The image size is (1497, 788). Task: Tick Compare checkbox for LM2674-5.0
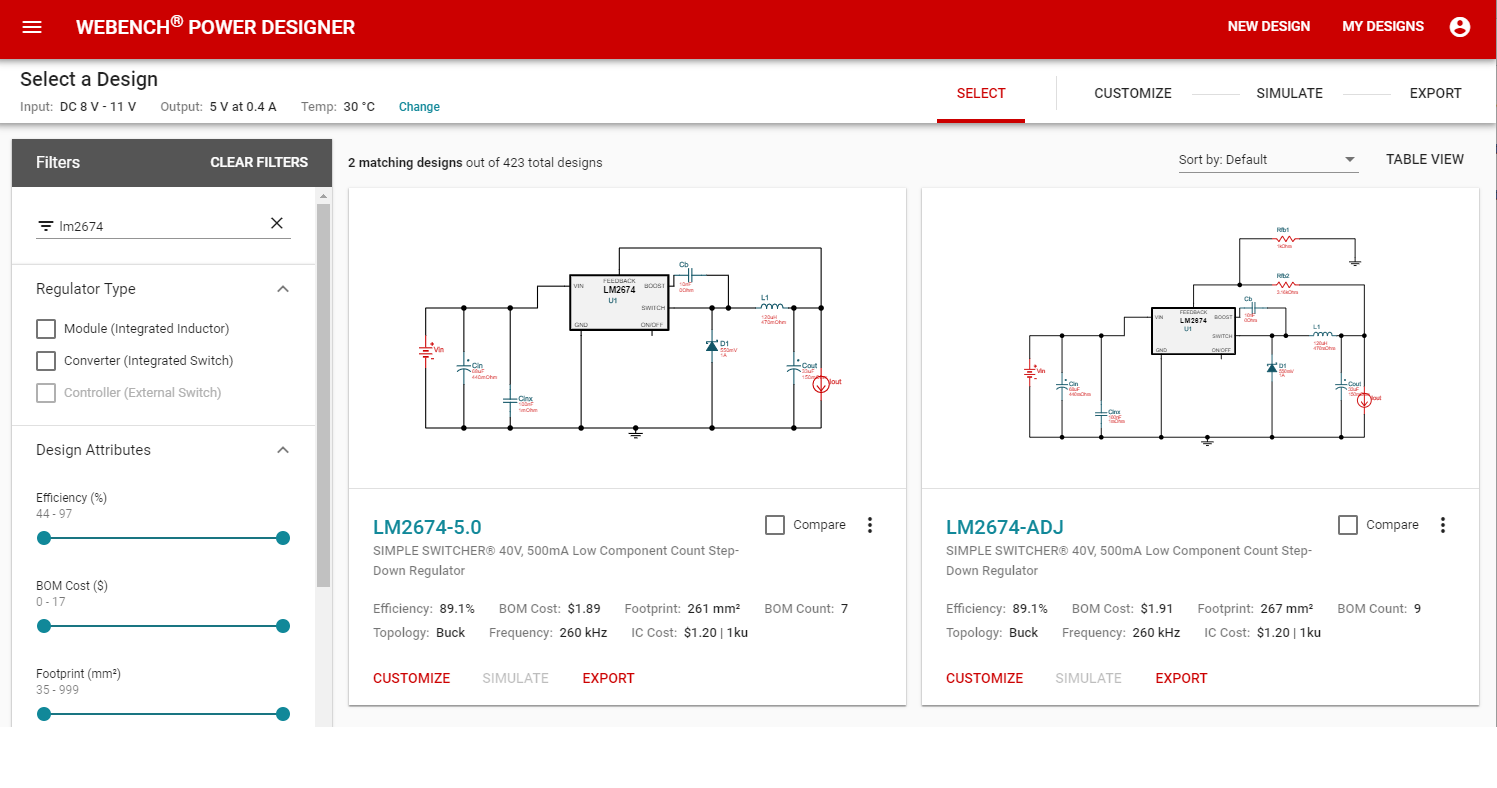tap(775, 525)
